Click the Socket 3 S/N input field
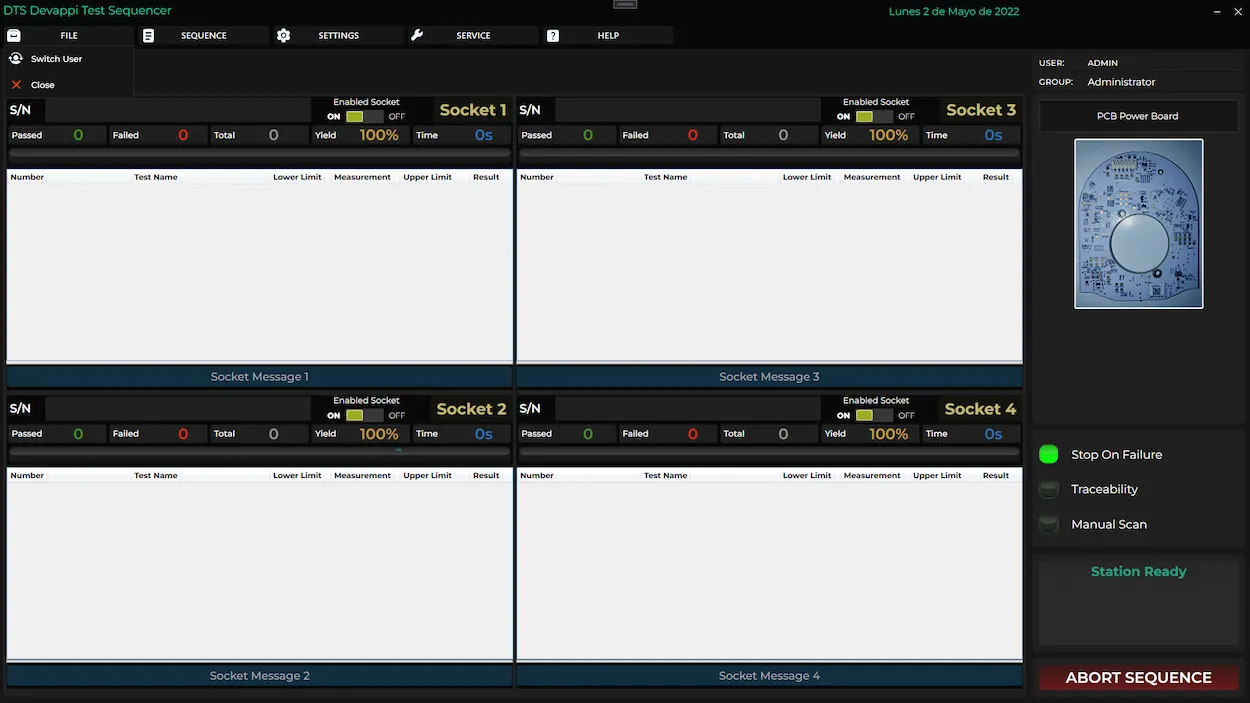 pyautogui.click(x=688, y=110)
